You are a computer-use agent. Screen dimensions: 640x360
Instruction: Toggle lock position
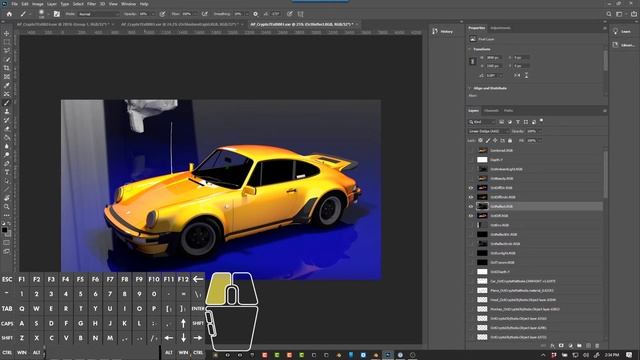(495, 140)
